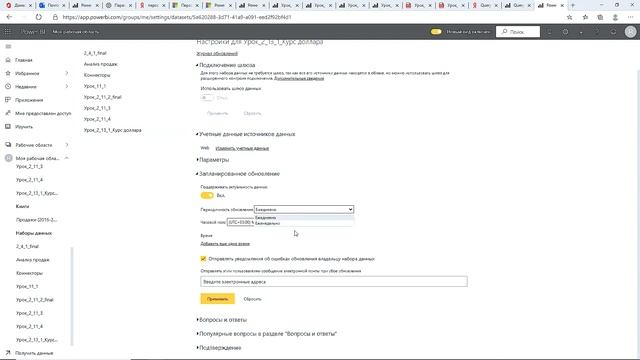This screenshot has width=640, height=360.
Task: Open feedback smiley in Power BI header
Action: click(613, 31)
